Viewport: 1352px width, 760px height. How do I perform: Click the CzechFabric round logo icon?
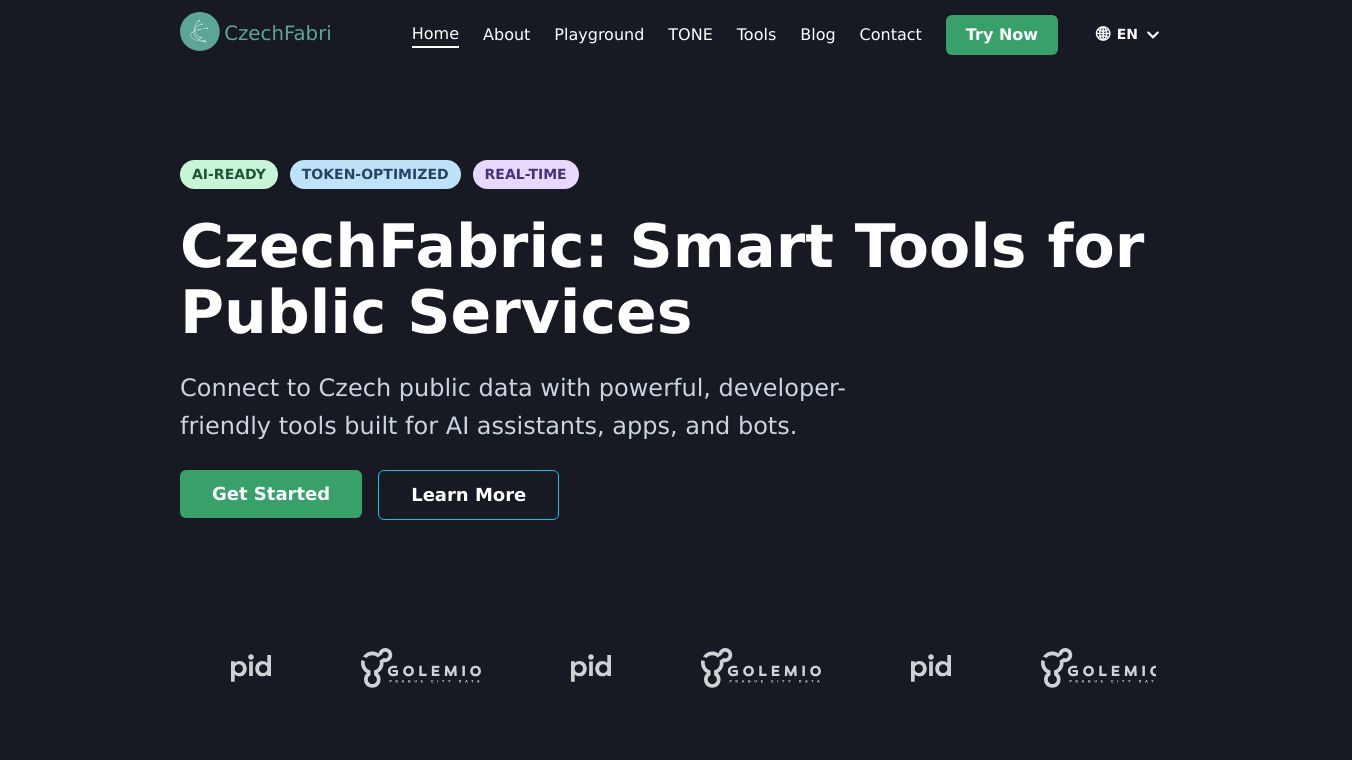pyautogui.click(x=200, y=32)
